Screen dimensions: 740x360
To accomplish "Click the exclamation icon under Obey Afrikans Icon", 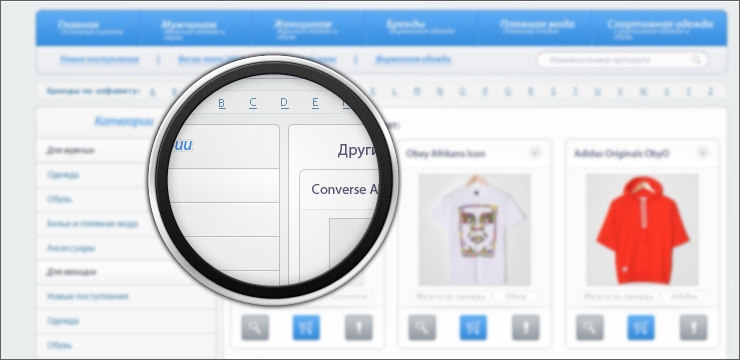I will pos(525,327).
